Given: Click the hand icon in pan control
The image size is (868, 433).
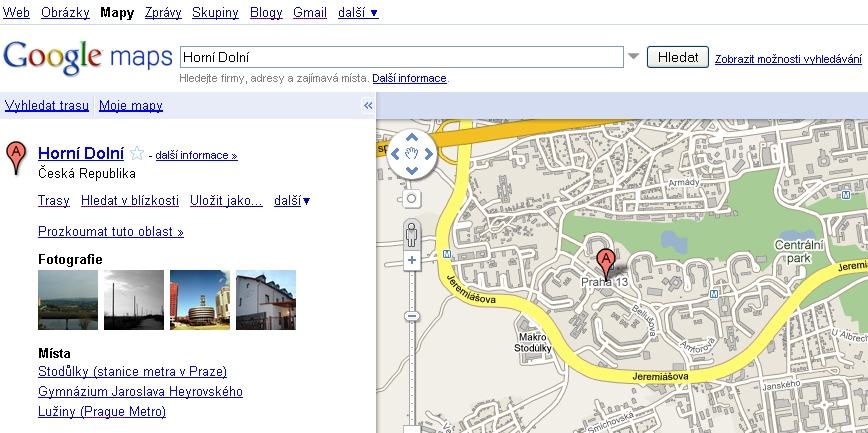Looking at the screenshot, I should pos(411,154).
